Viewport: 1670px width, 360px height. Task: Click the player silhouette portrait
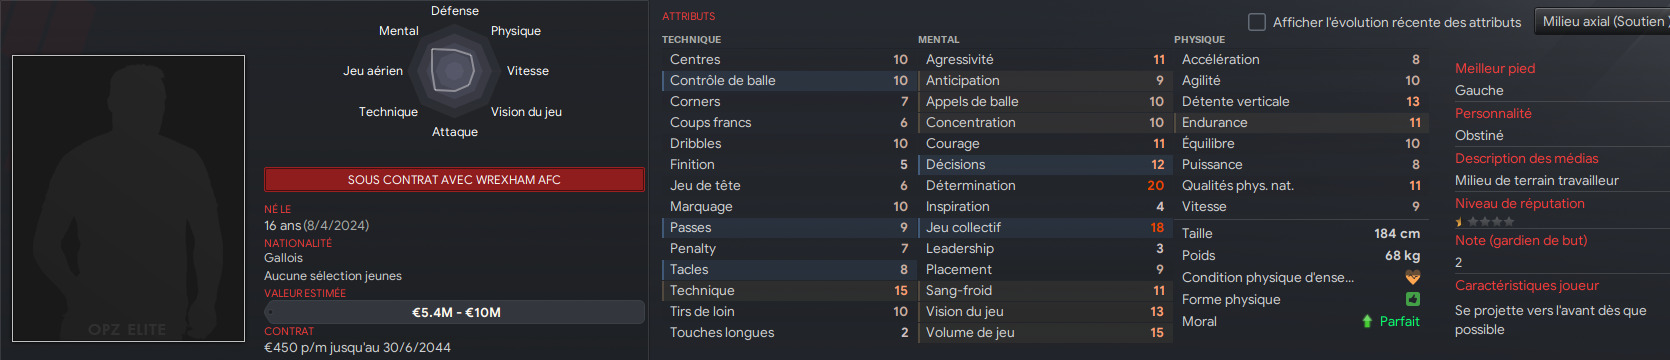[x=128, y=198]
